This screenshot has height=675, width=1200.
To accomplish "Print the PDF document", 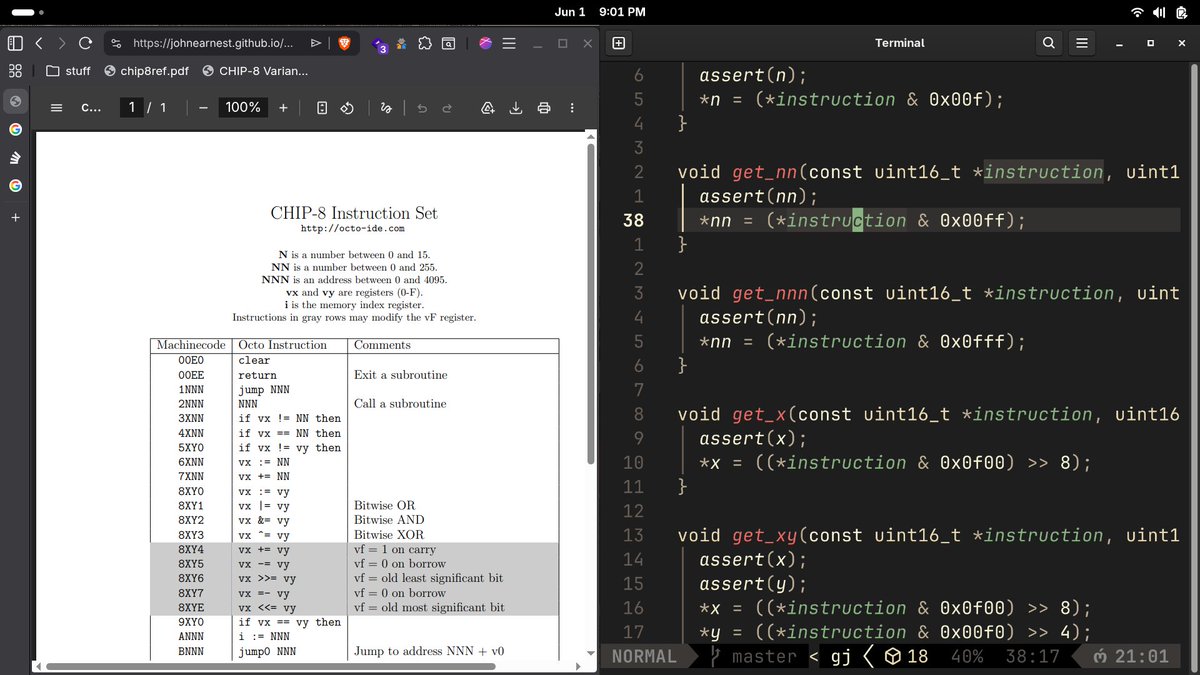I will pyautogui.click(x=544, y=108).
